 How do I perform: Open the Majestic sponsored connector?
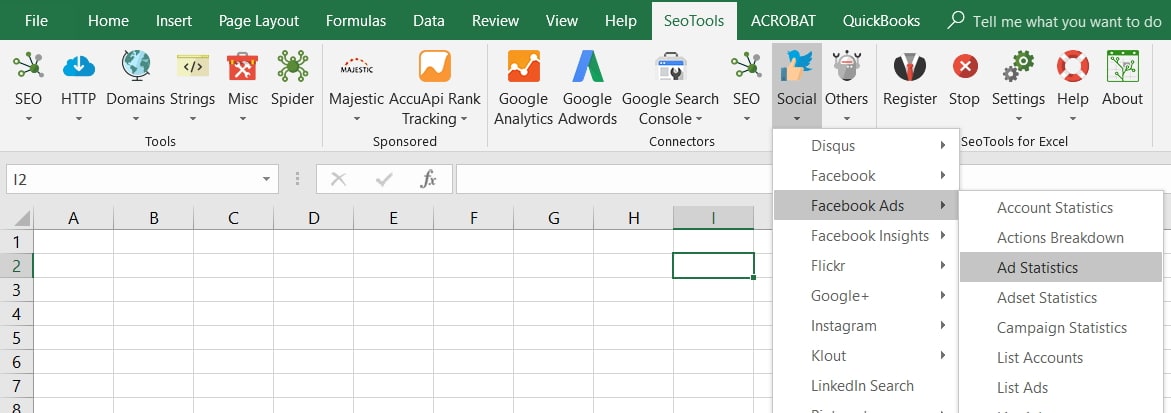pyautogui.click(x=356, y=66)
